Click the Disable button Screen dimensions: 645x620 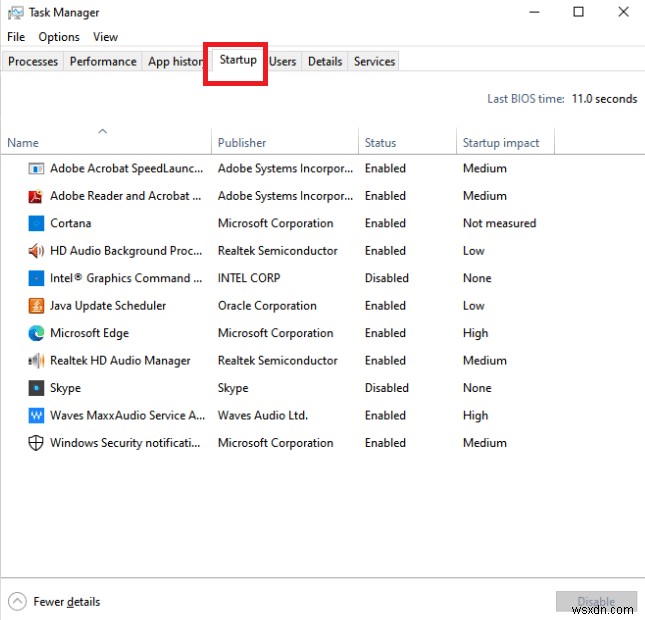[x=596, y=601]
